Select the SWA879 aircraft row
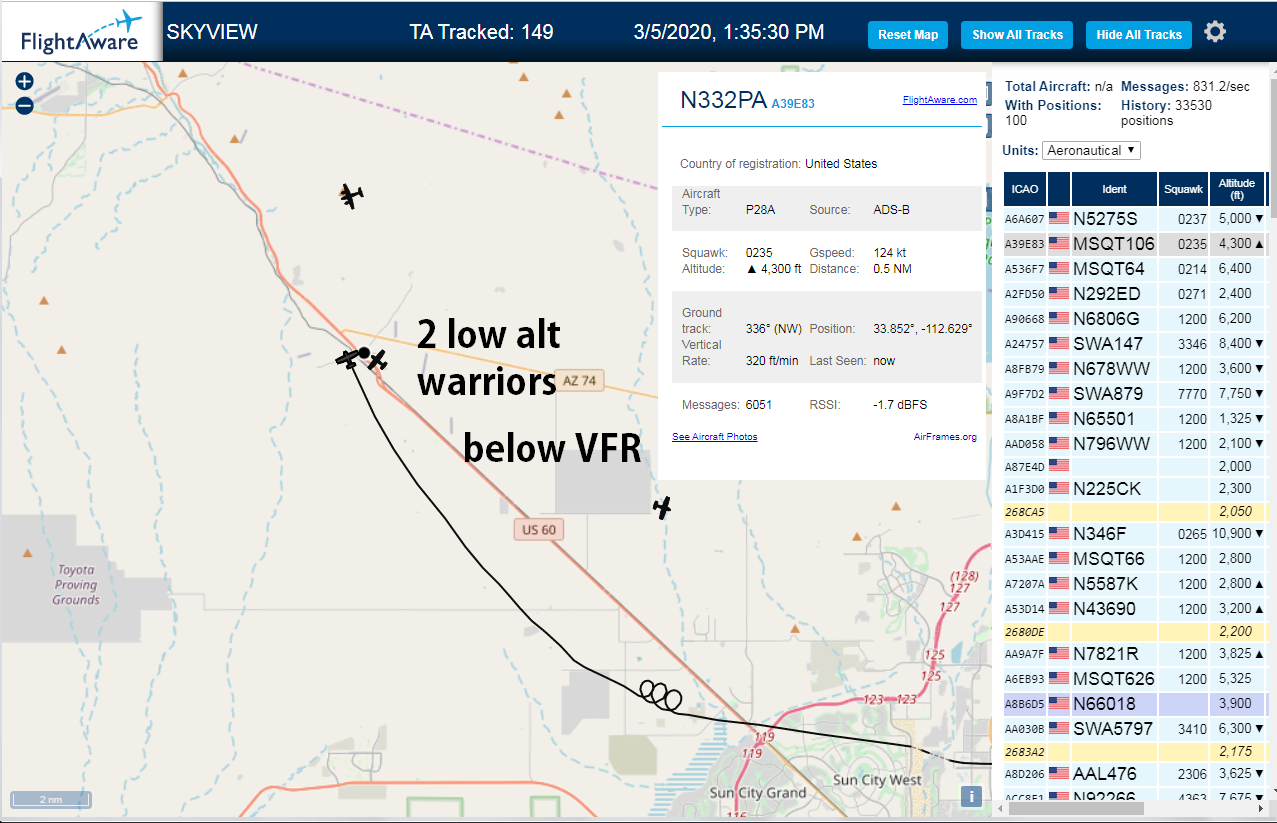Screen dimensions: 1277x823 1135,393
